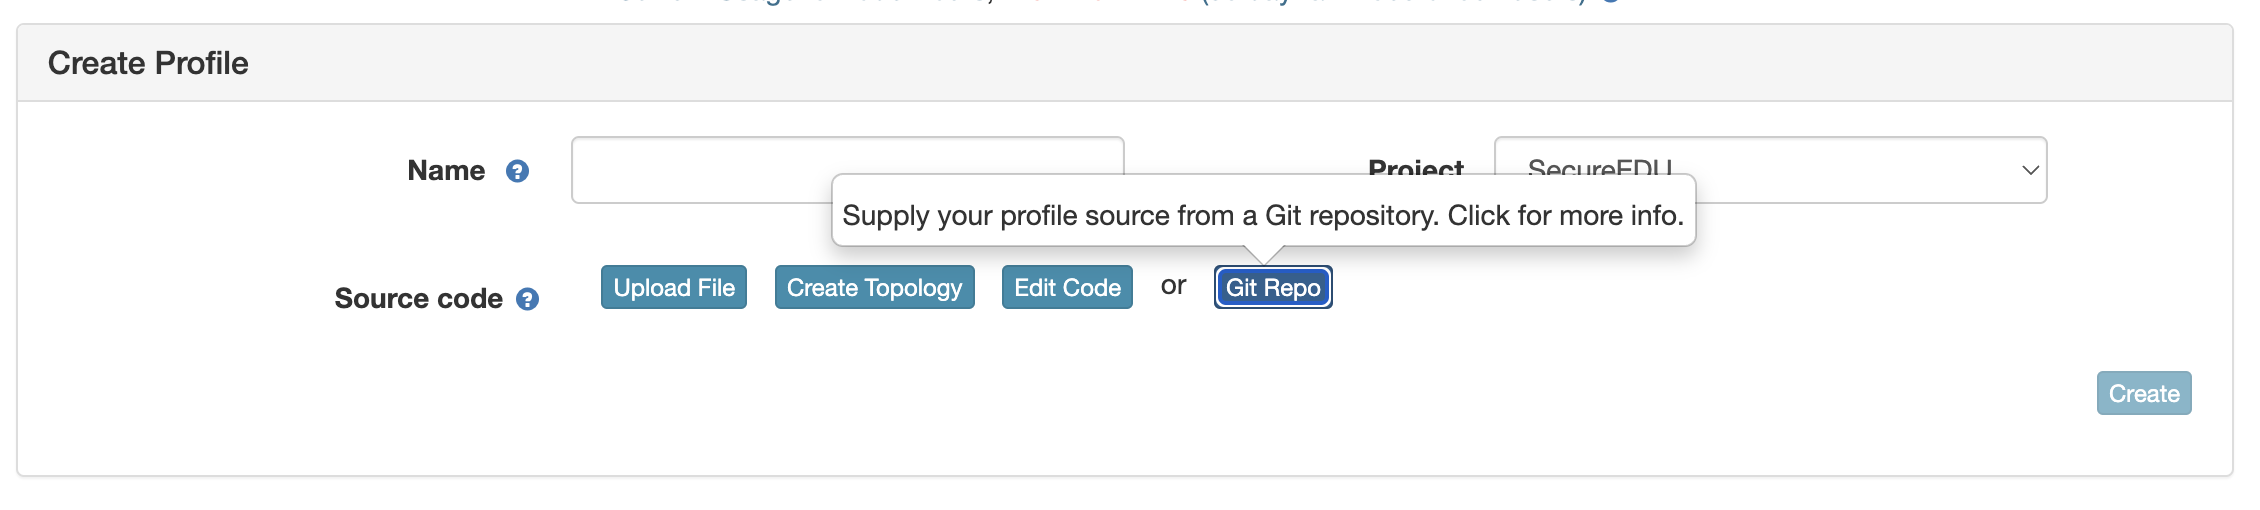Screen dimensions: 2260x510
Task: Click the tooltip's arrow pointer above Git Repo
Action: (1264, 255)
